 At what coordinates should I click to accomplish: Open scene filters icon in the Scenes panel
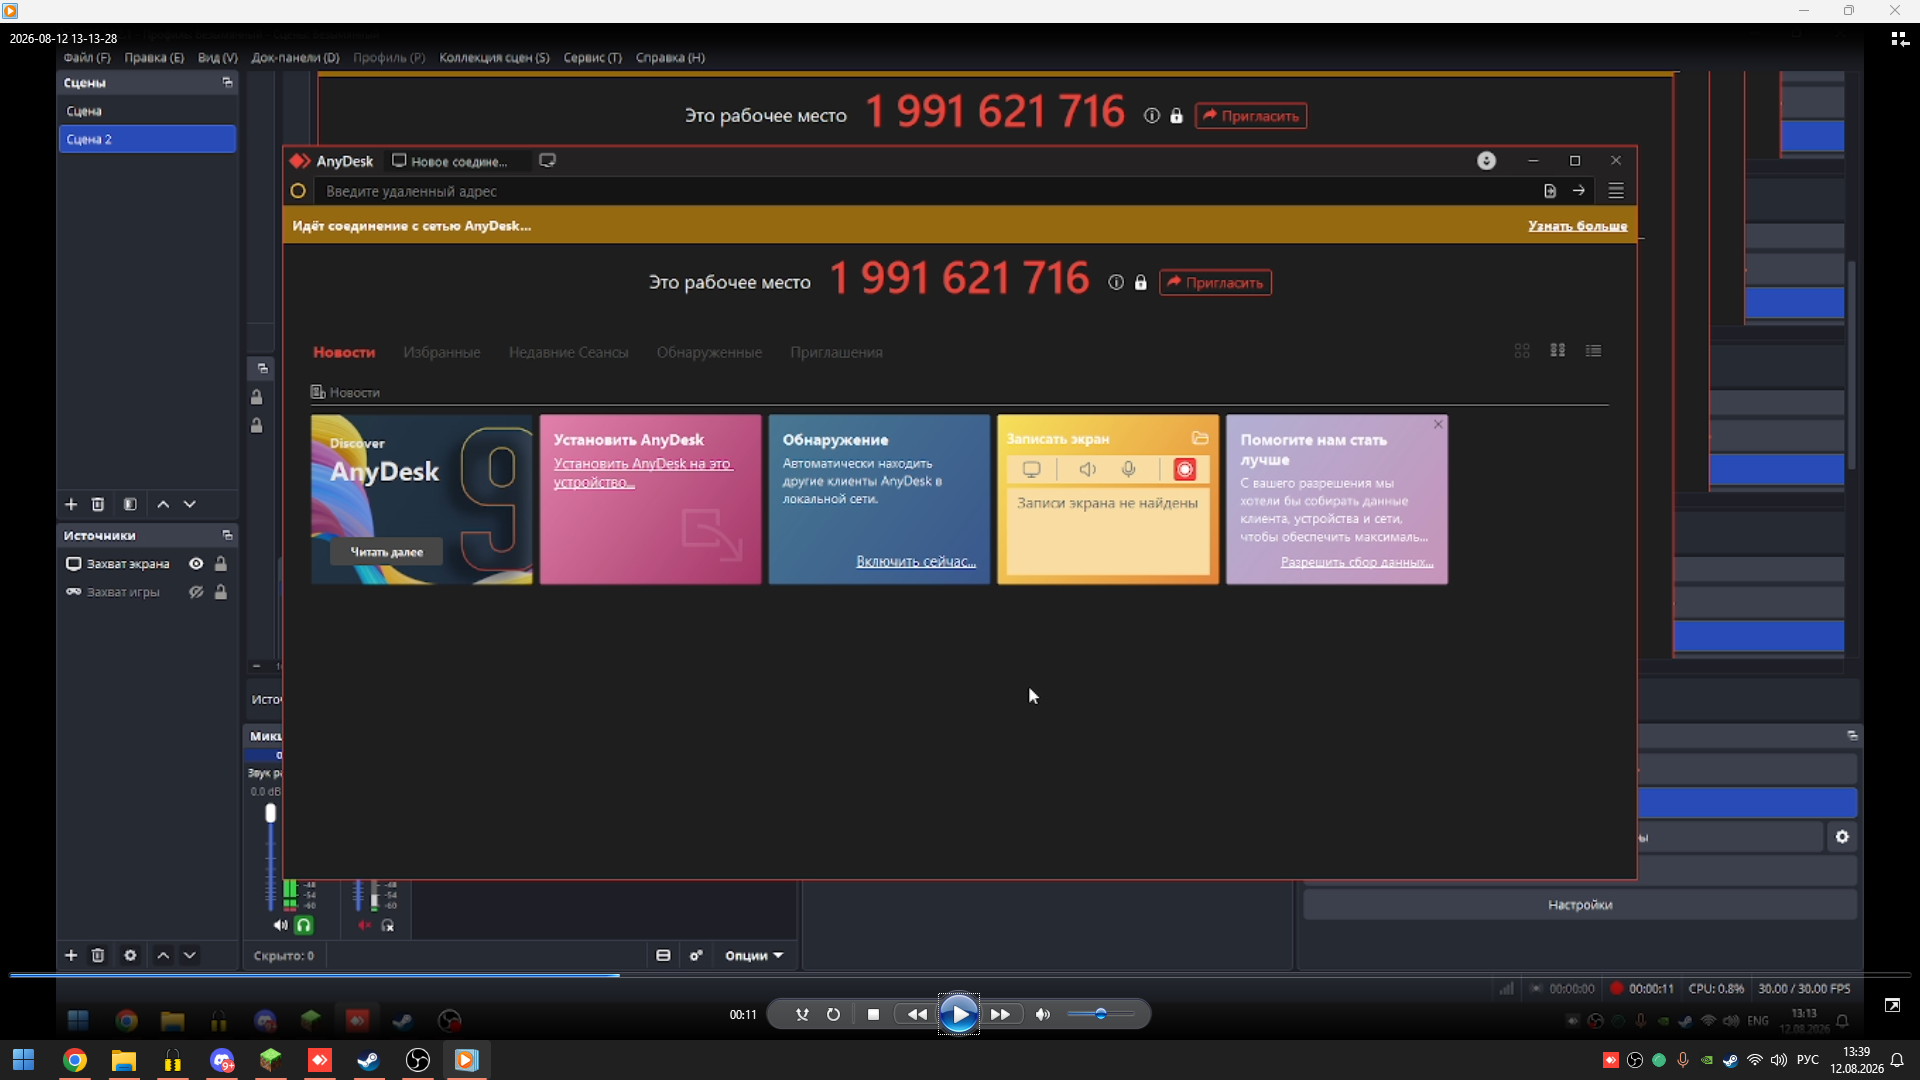[130, 505]
